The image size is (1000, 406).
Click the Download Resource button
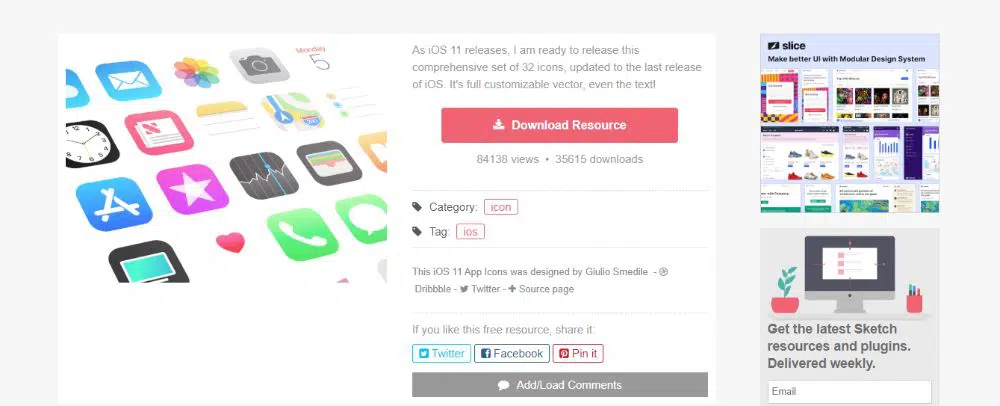(x=559, y=125)
